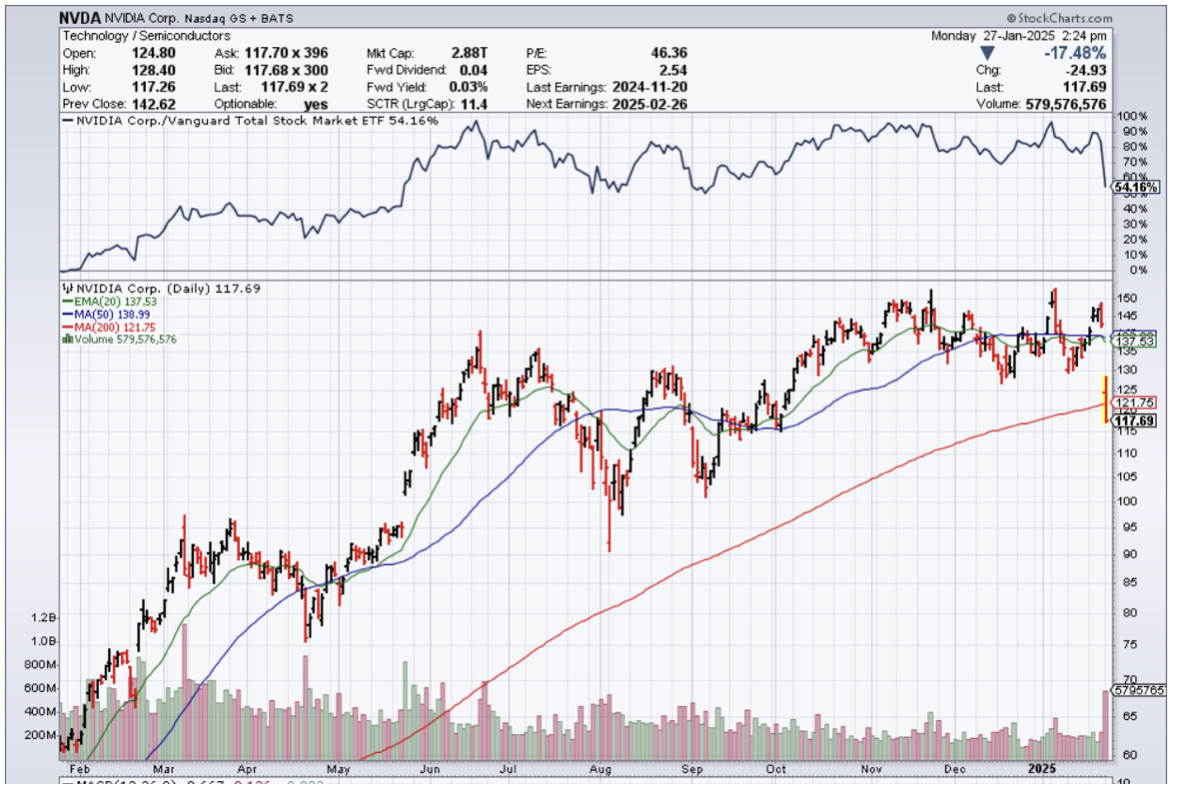Click the black 117.69 last price axis tag
The image size is (1178, 790).
1134,421
